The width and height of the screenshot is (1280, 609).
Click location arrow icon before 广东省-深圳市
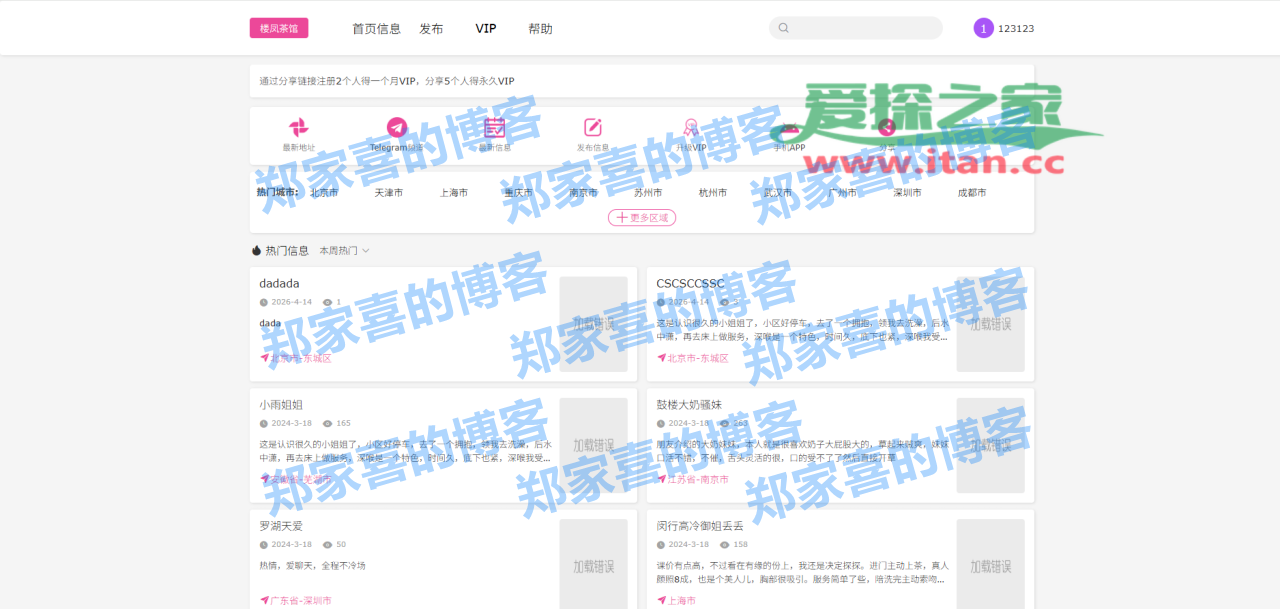click(x=265, y=600)
